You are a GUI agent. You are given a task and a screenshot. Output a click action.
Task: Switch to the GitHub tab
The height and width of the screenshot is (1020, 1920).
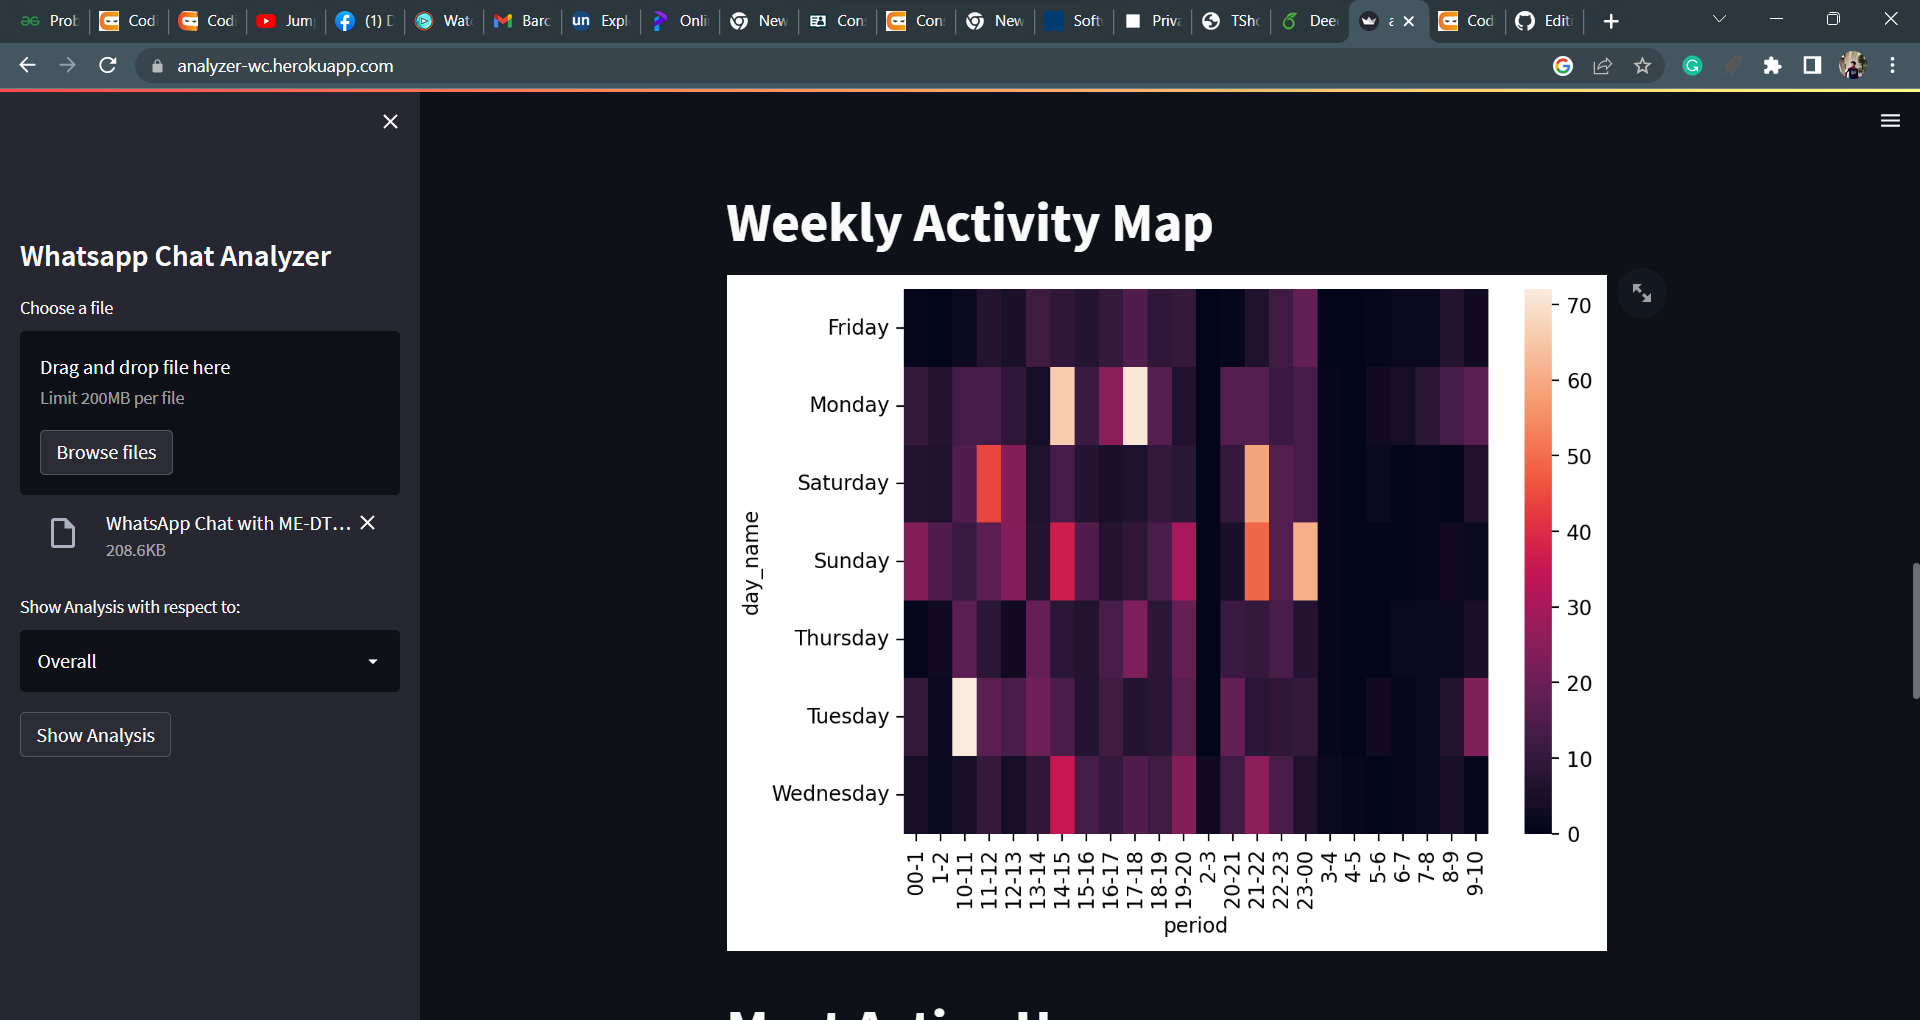click(1543, 20)
